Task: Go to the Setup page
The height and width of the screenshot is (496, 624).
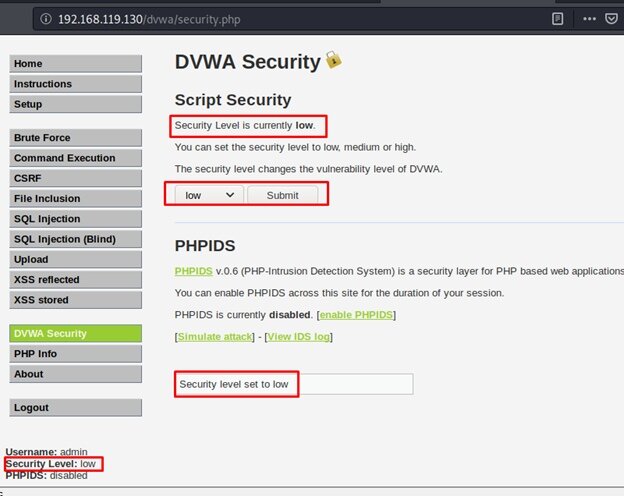Action: tap(75, 104)
